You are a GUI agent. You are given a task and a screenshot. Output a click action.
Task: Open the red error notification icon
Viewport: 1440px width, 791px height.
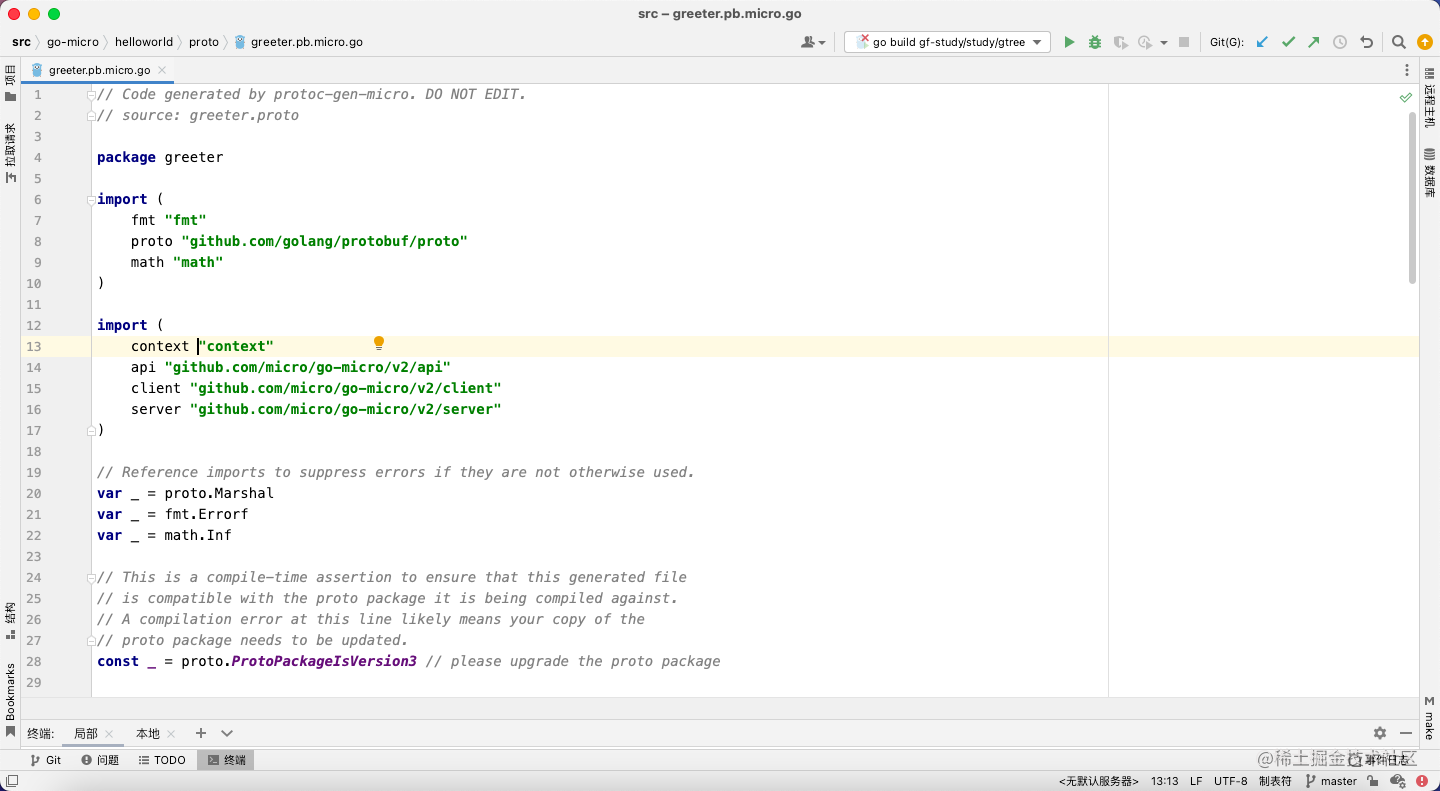1420,781
